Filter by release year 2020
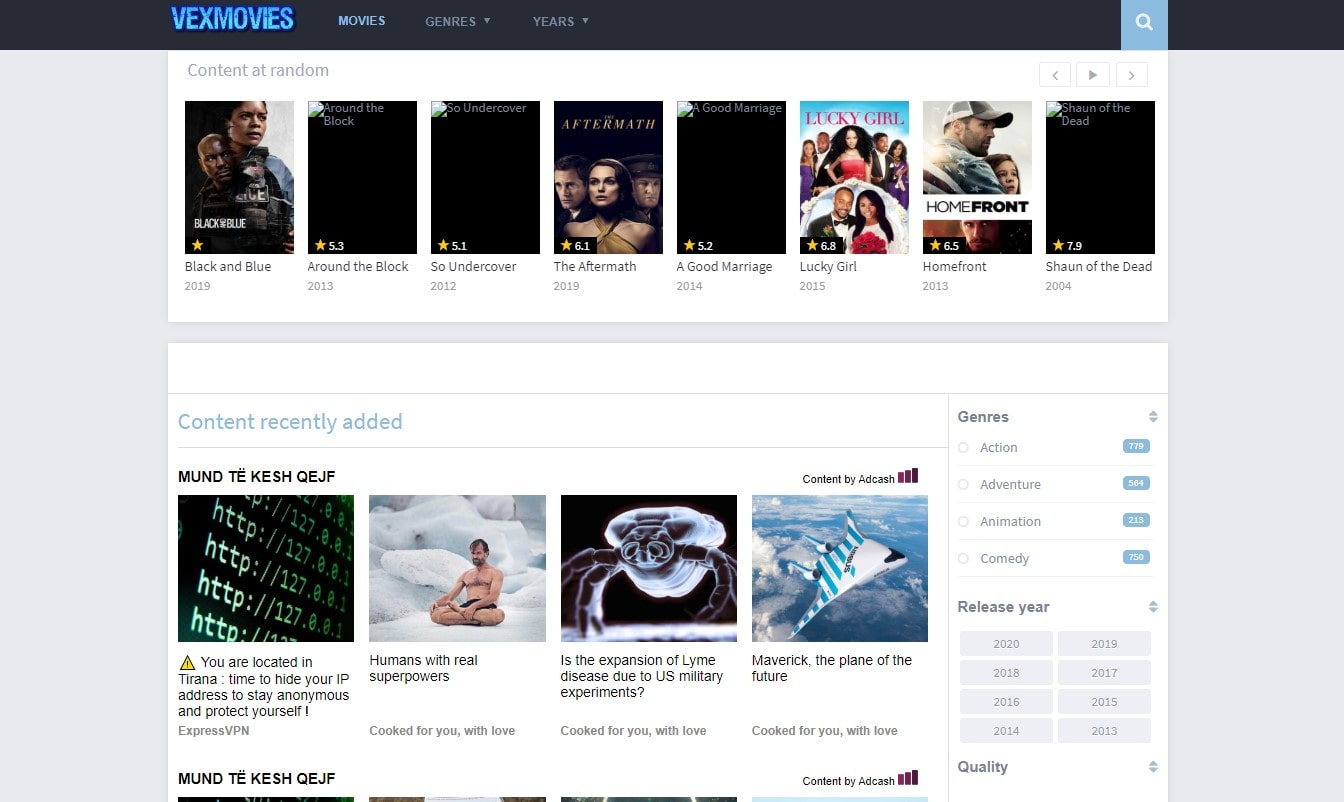Screen dimensions: 1344x802 [1006, 644]
